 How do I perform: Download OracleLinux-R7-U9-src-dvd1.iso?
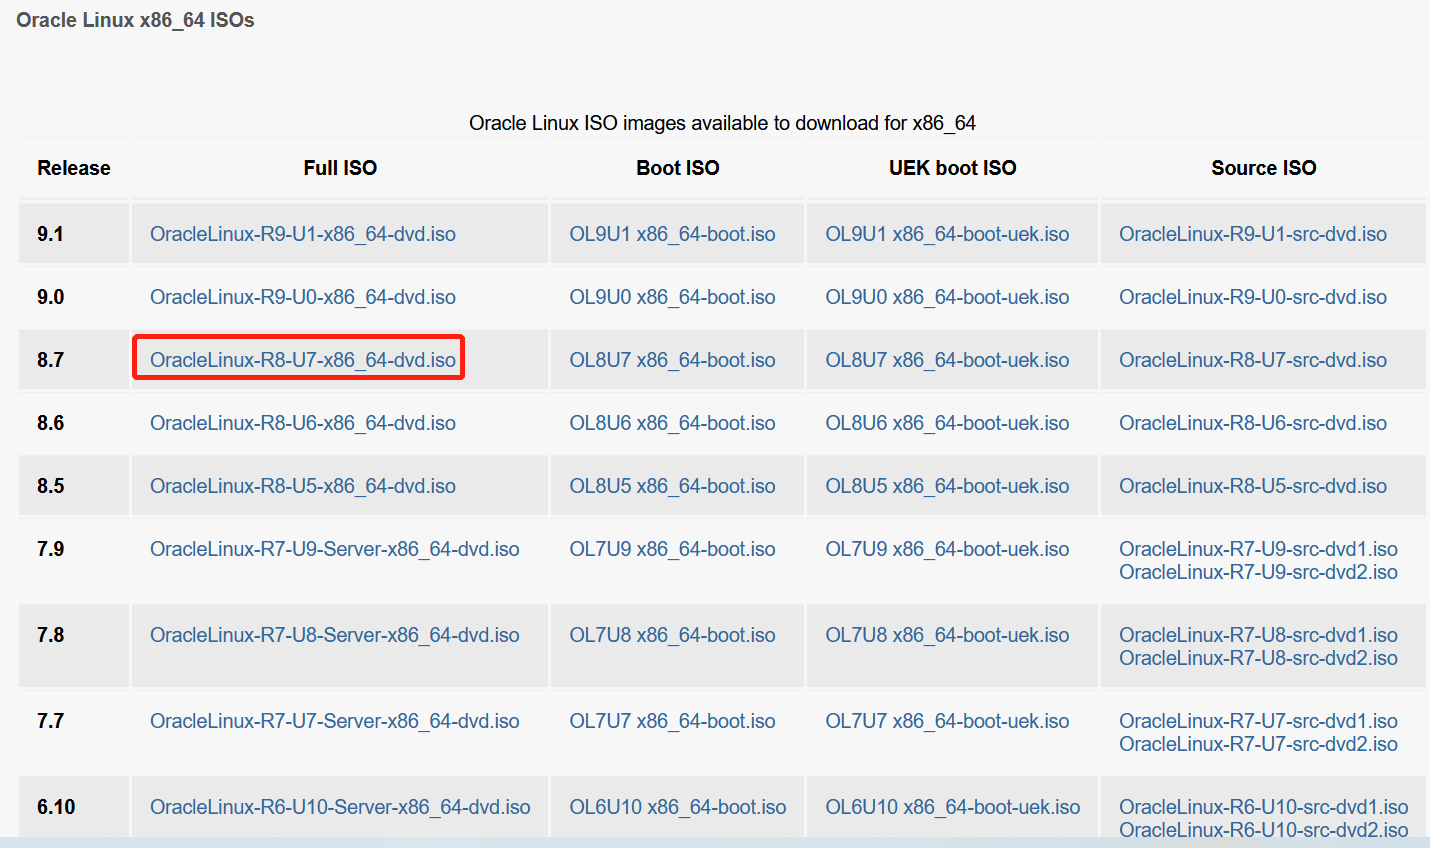1259,549
